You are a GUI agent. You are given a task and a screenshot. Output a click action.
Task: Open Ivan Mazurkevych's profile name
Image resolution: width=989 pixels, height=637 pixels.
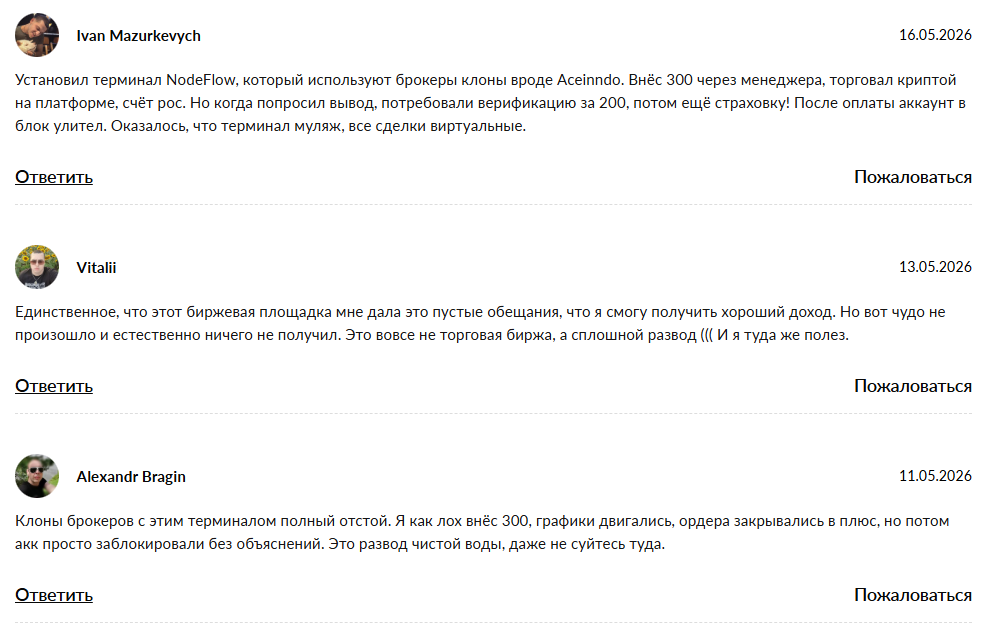pos(139,36)
